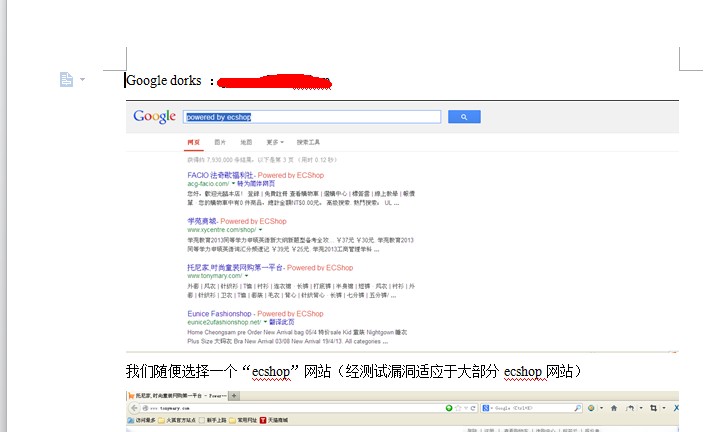The height and width of the screenshot is (432, 704).
Task: Click the browser home icon
Action: pos(614,408)
